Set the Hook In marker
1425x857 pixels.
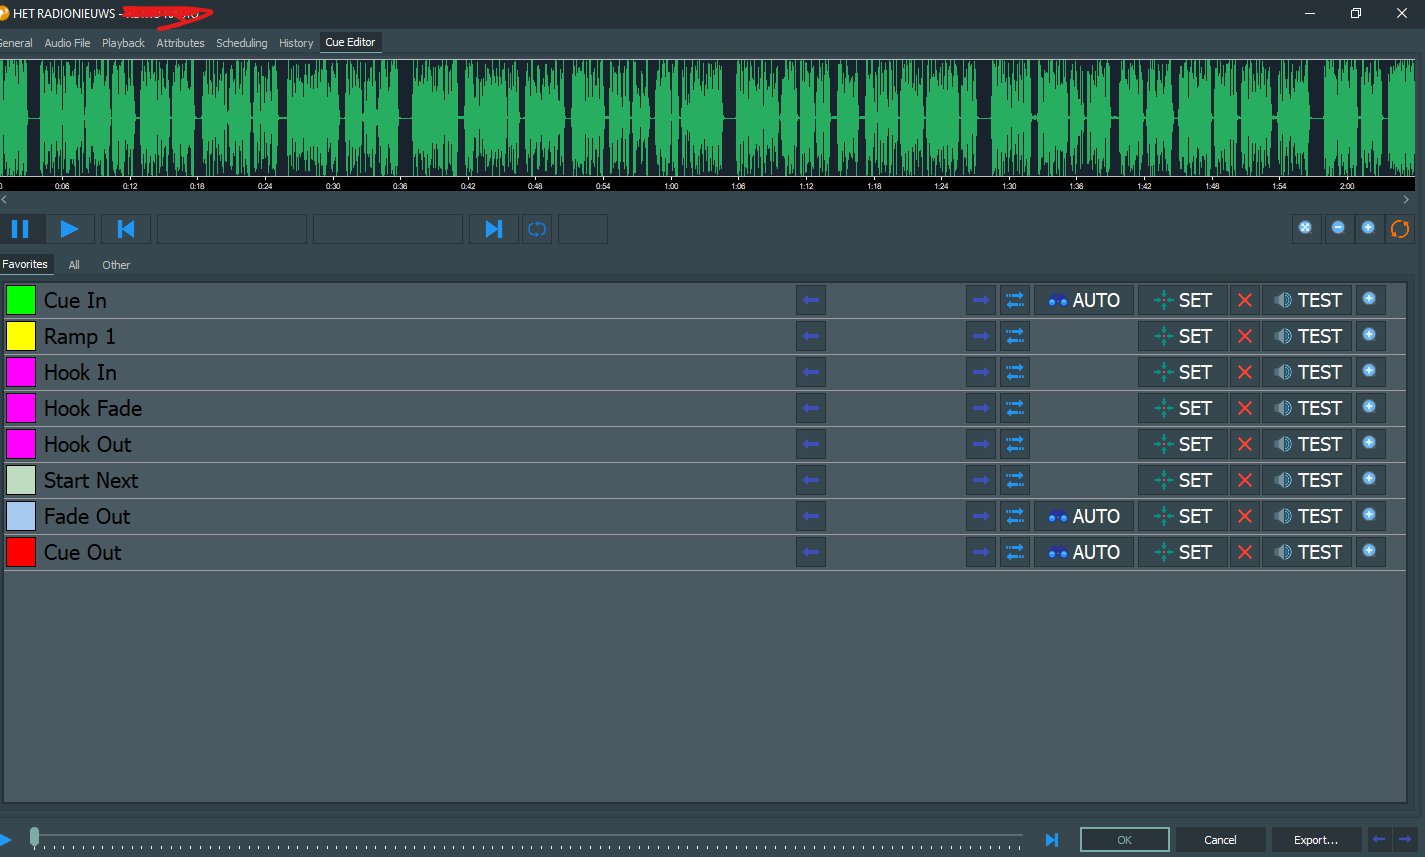point(1183,372)
